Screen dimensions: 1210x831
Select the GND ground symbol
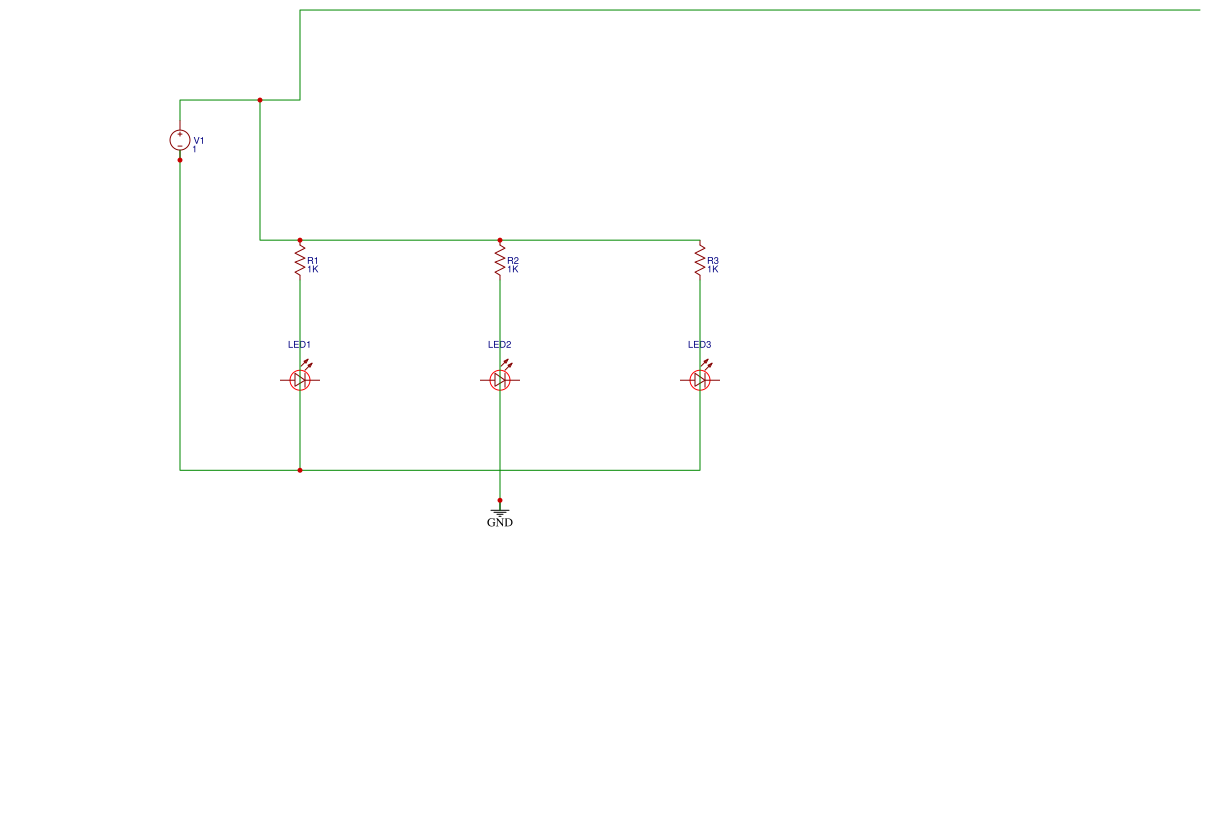pyautogui.click(x=500, y=513)
